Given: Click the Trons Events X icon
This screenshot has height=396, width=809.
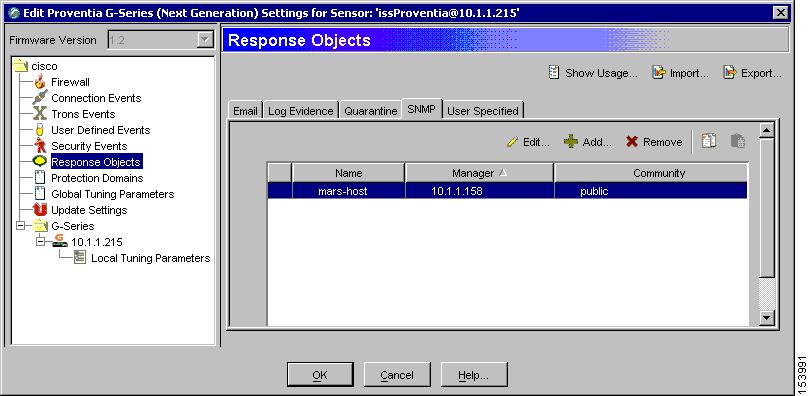Looking at the screenshot, I should click(x=40, y=113).
